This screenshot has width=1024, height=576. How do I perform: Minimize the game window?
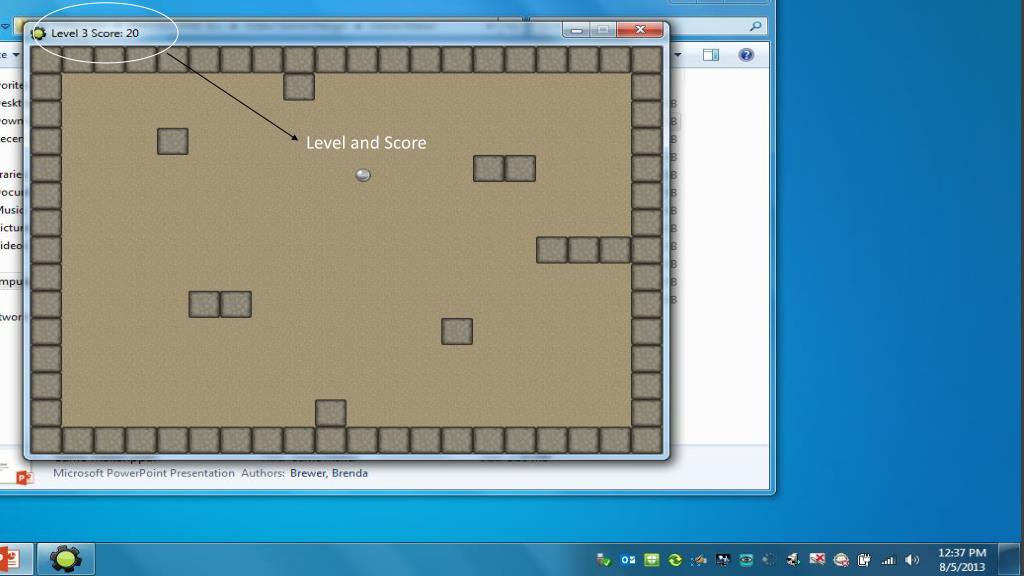(x=576, y=30)
